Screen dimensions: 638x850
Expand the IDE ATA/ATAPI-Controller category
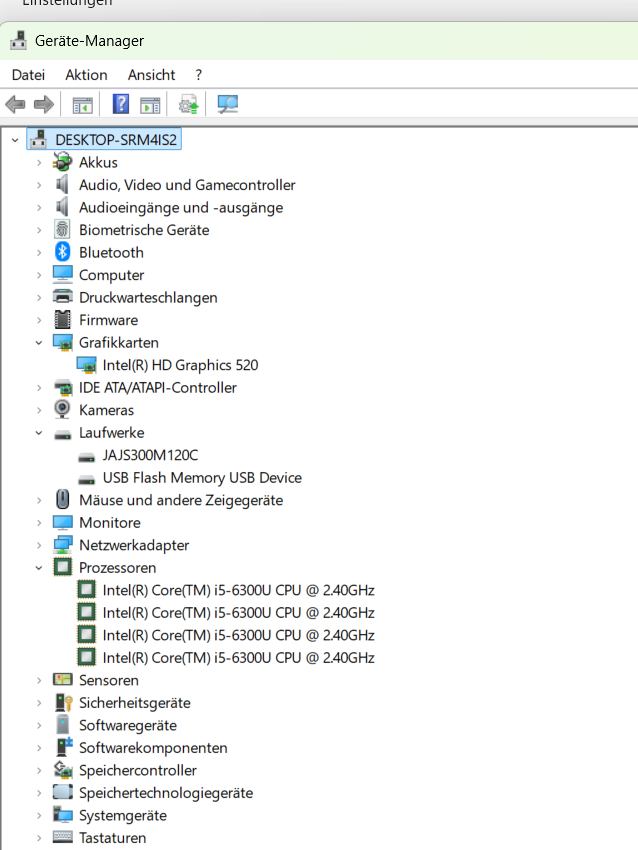(39, 388)
